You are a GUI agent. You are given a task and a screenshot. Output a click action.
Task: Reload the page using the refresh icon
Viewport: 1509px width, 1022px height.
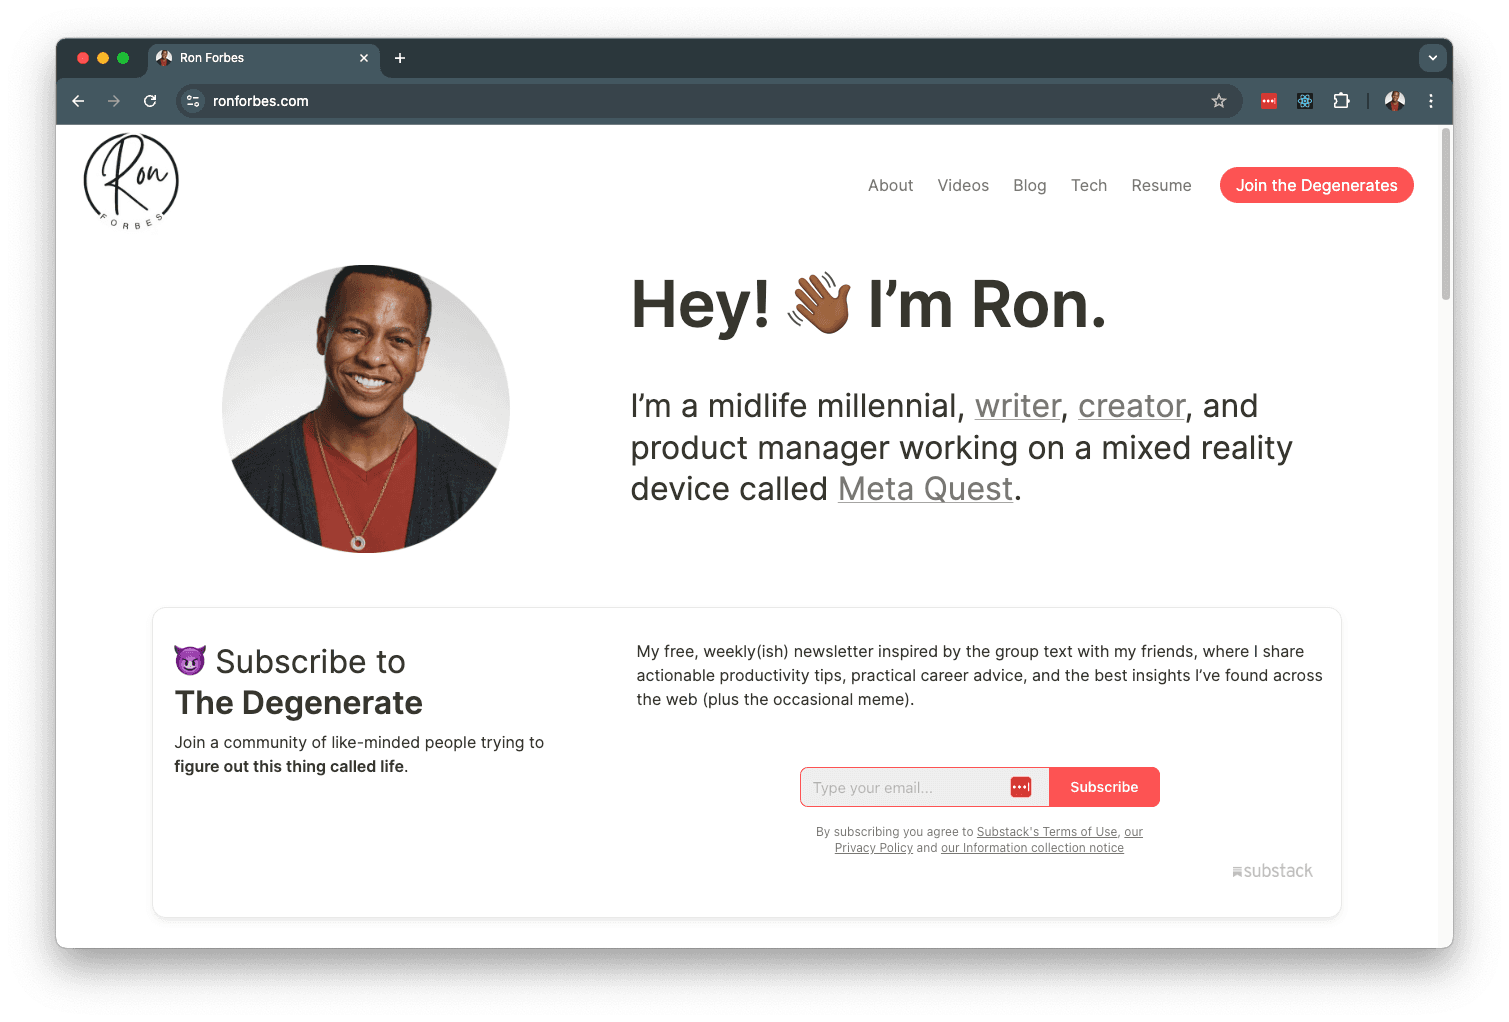pyautogui.click(x=150, y=101)
